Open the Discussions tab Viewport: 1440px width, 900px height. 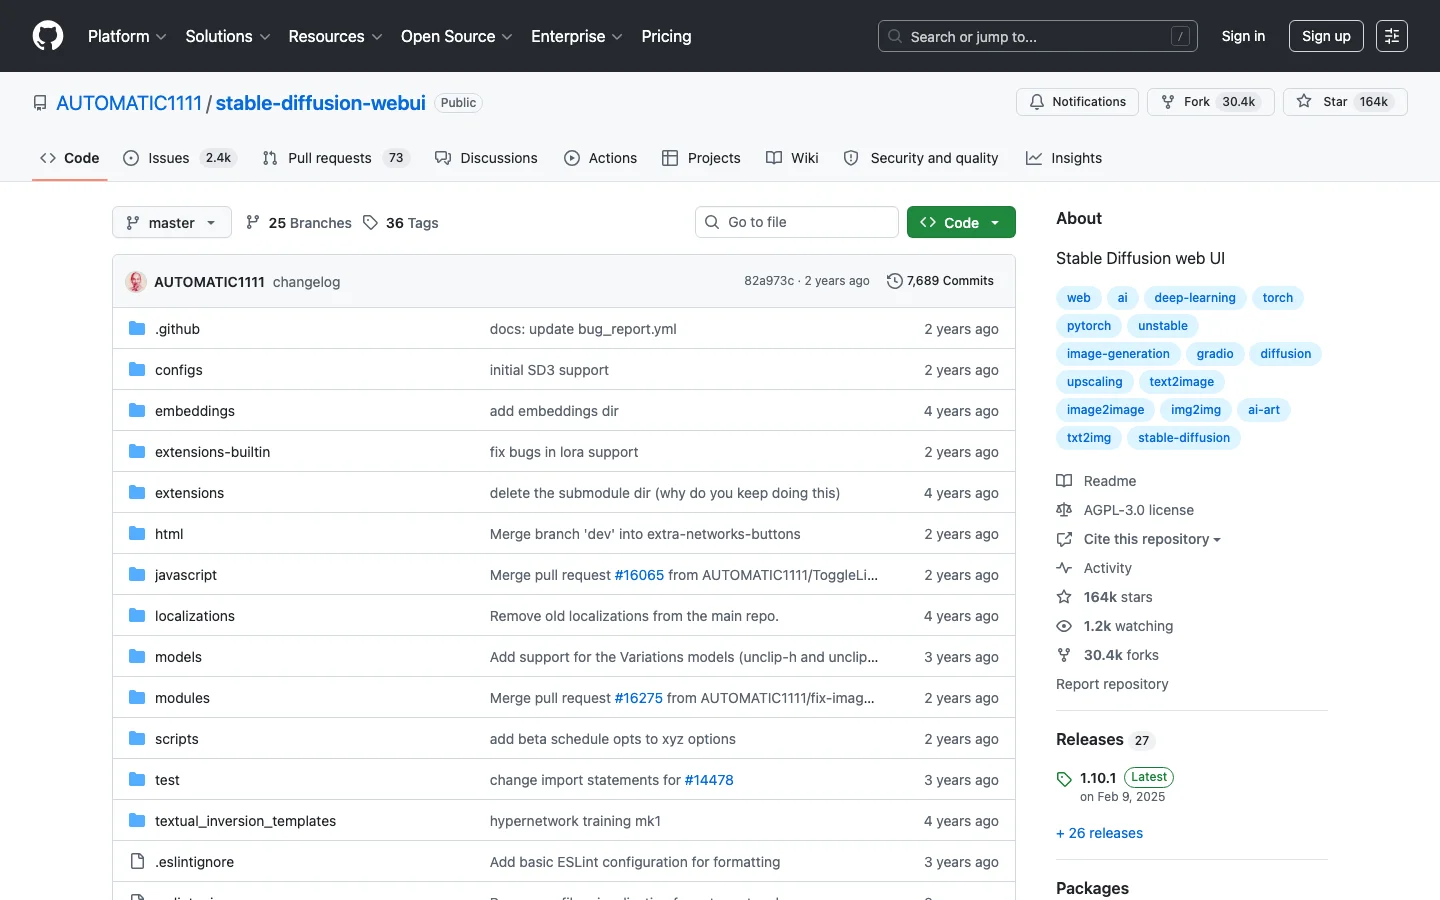tap(486, 158)
